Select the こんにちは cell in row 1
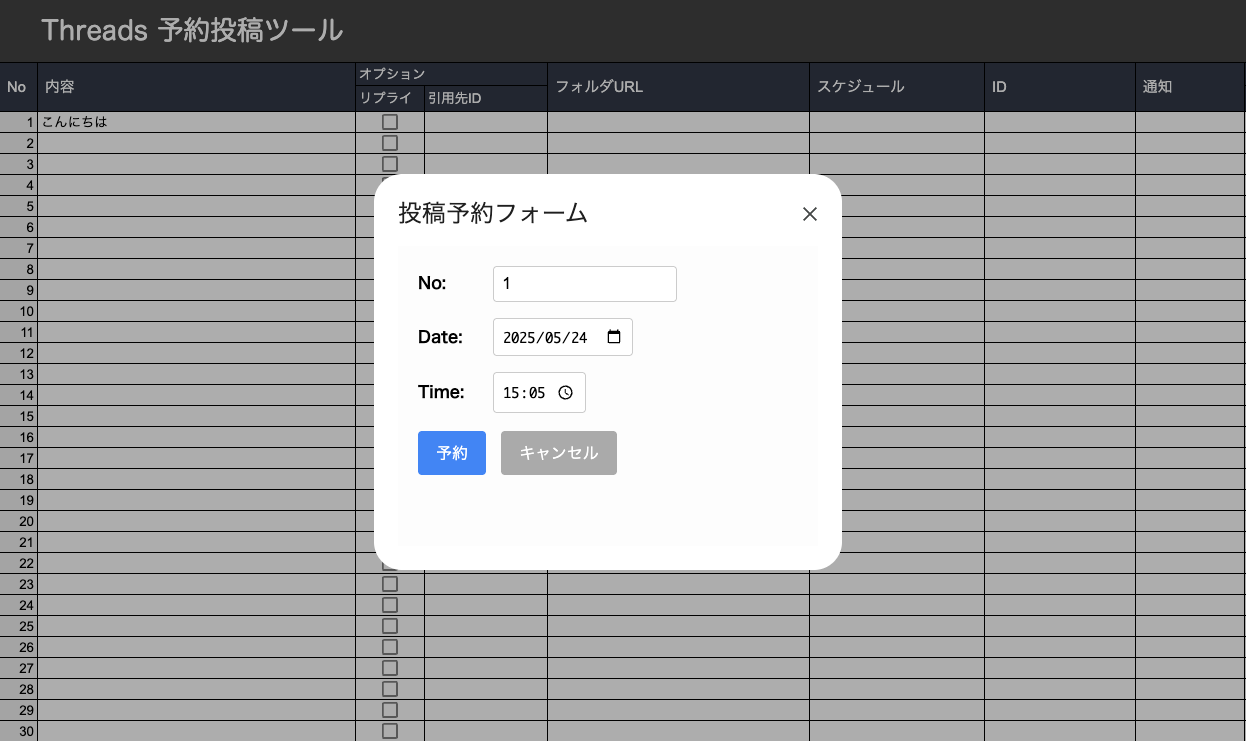This screenshot has height=741, width=1246. 197,122
